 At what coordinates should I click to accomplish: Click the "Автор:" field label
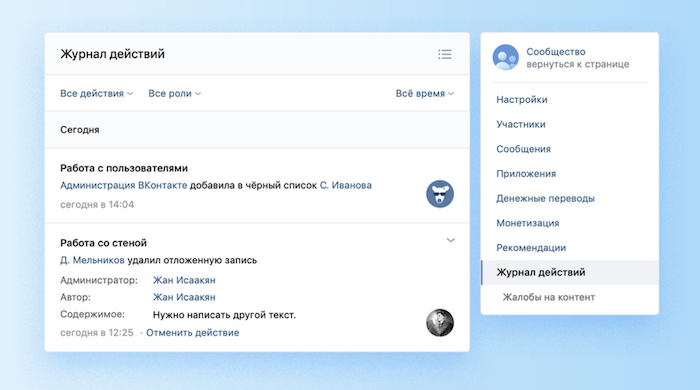(75, 297)
